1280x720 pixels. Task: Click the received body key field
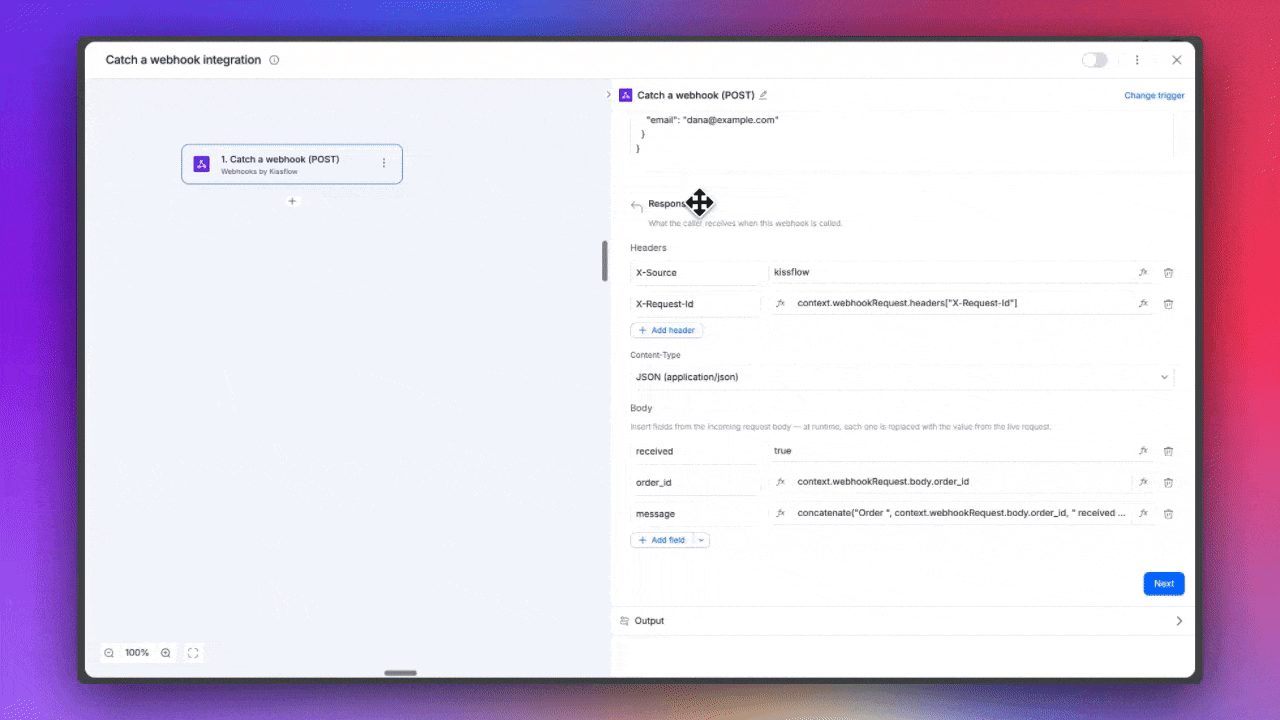695,451
